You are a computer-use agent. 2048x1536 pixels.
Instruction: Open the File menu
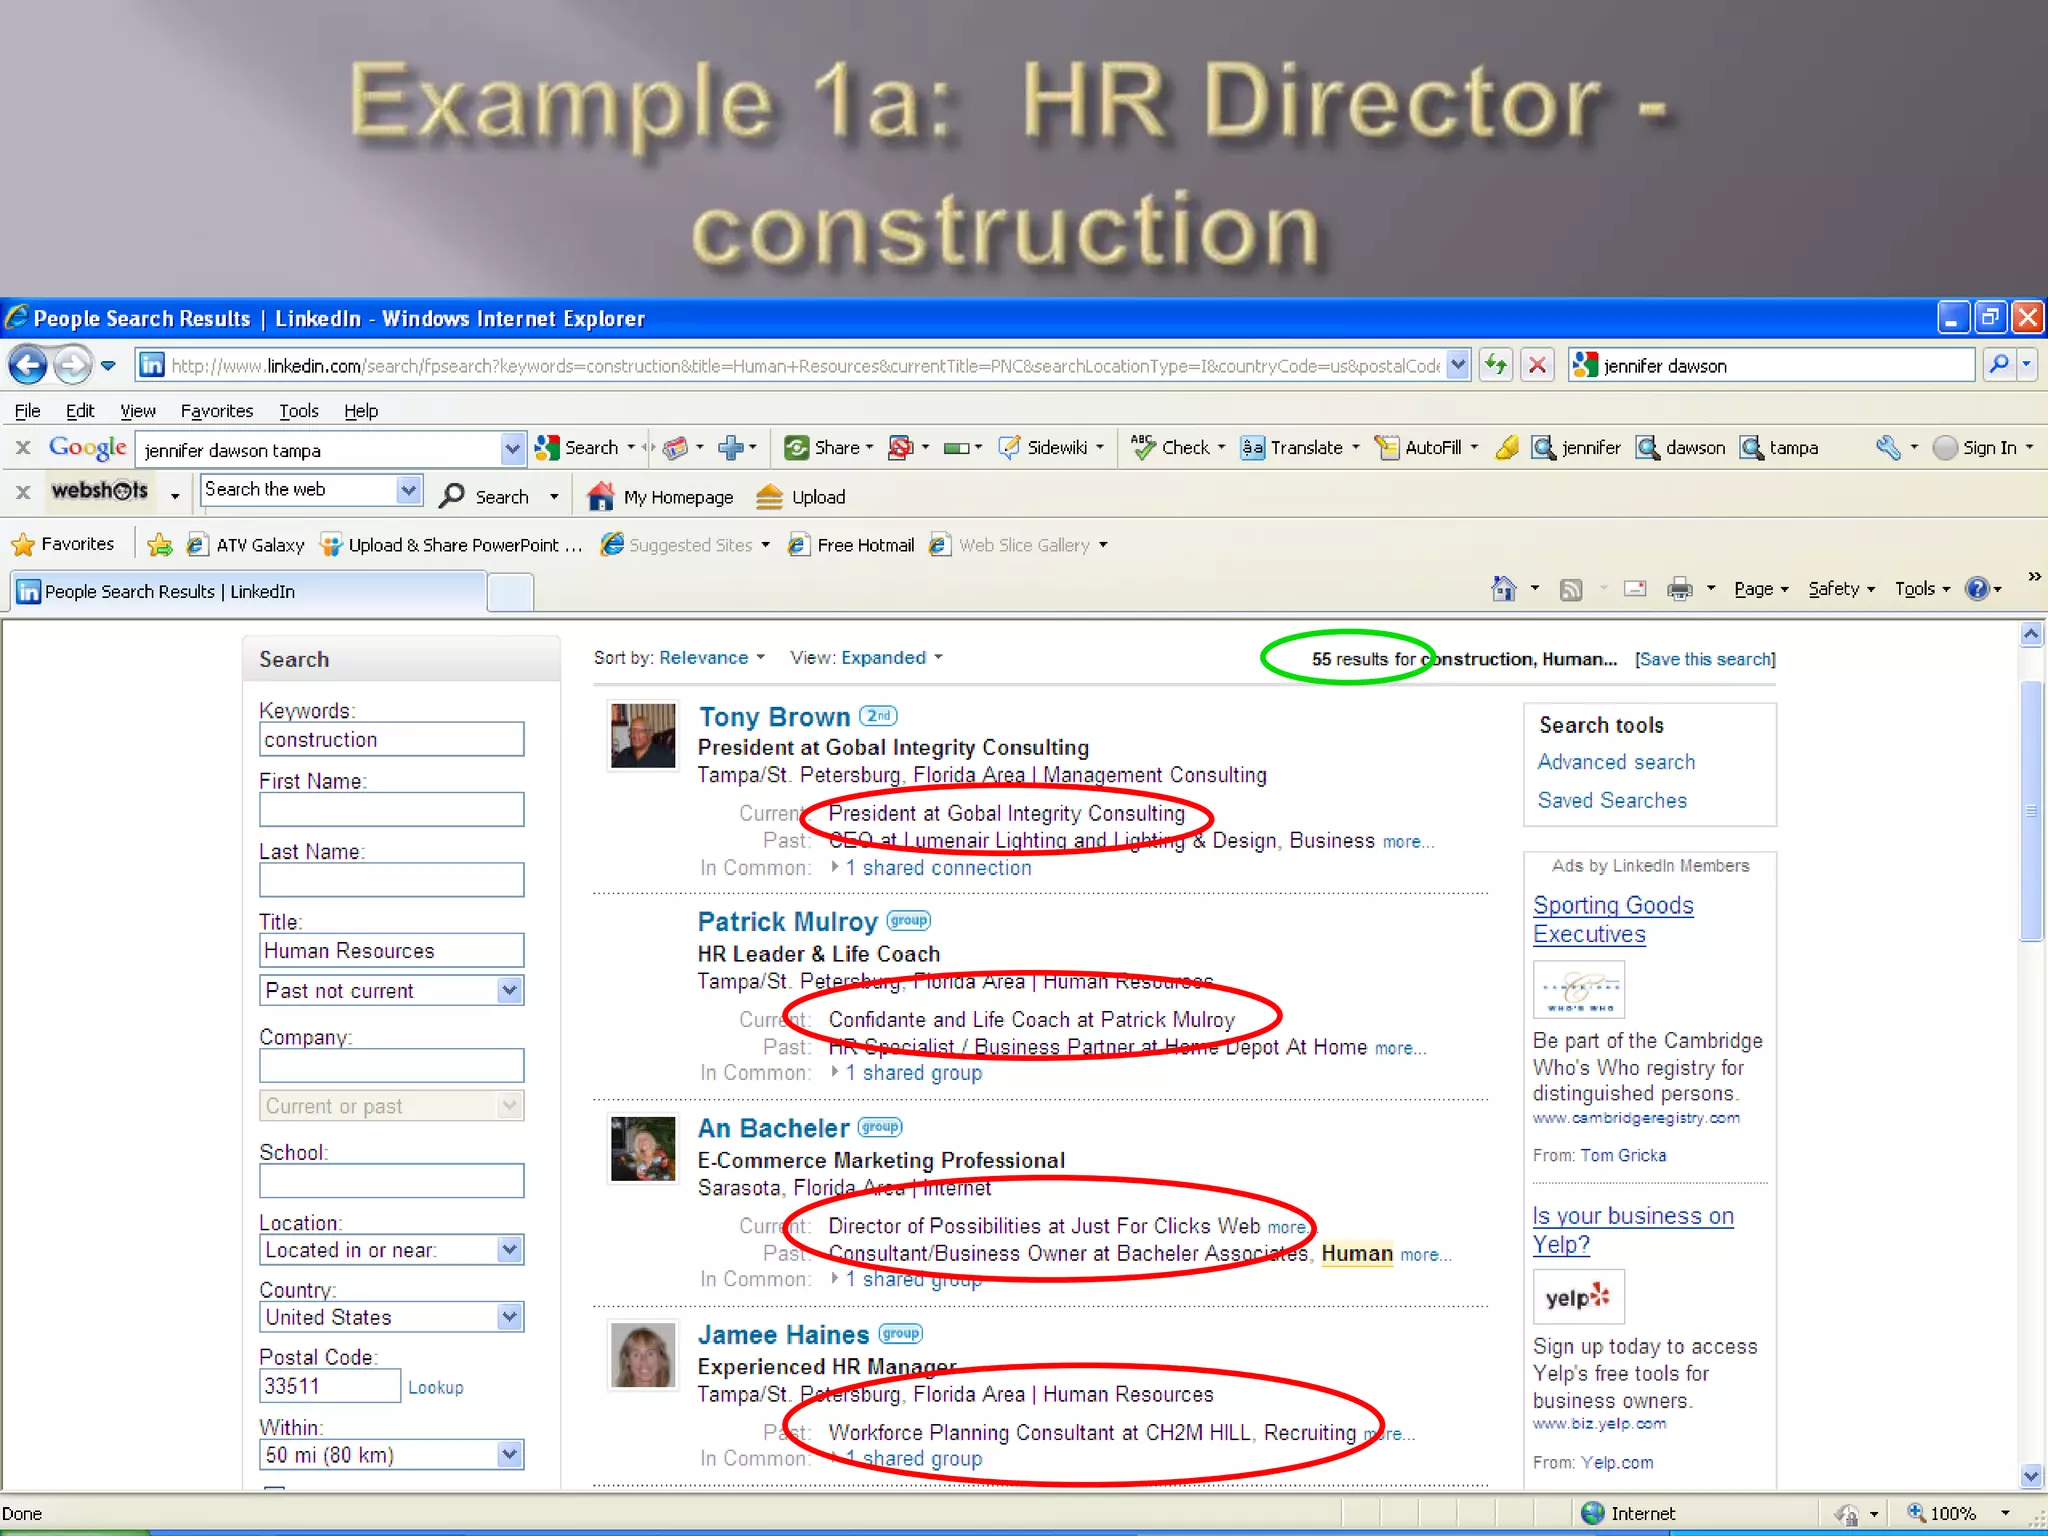click(x=28, y=410)
